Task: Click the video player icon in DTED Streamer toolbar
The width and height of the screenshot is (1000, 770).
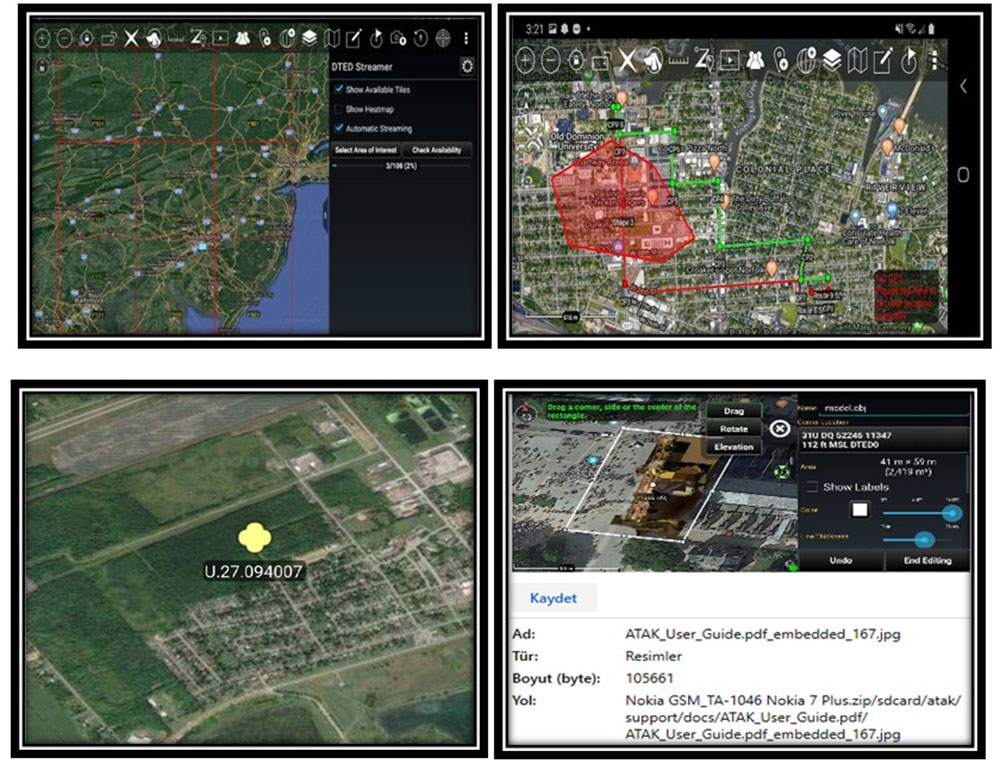Action: click(220, 38)
